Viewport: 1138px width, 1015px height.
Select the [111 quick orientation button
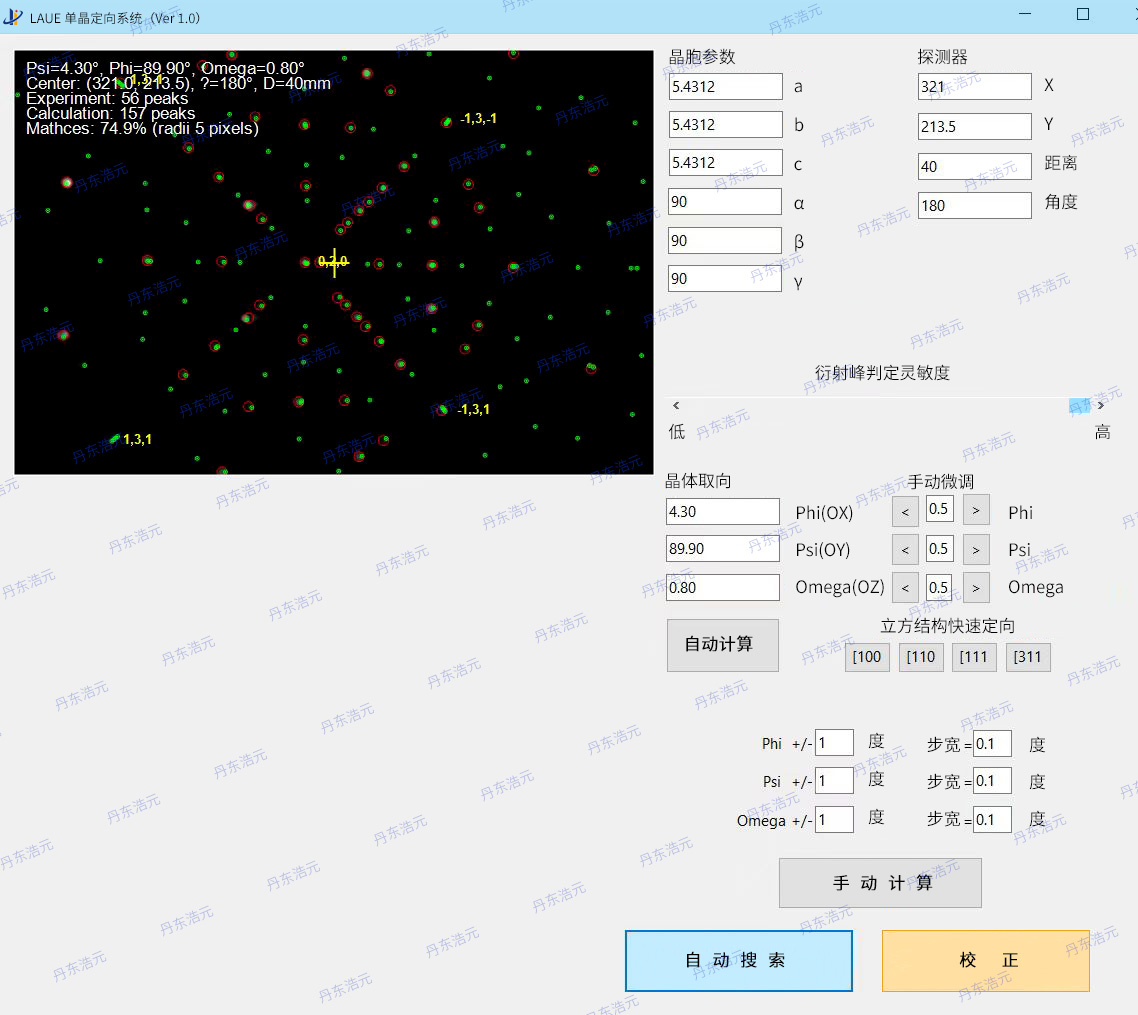[x=974, y=657]
